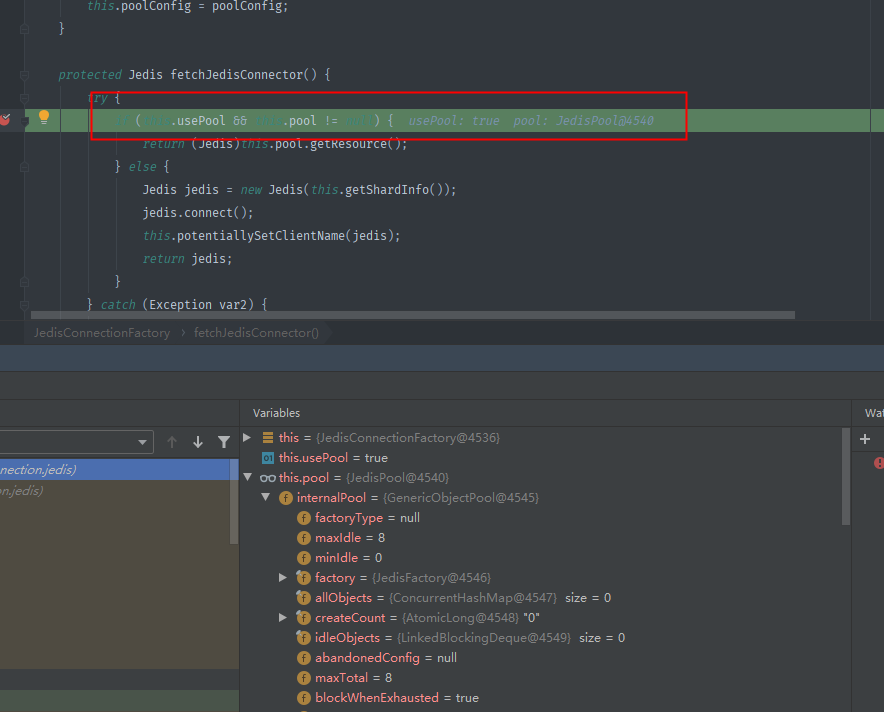Click the plus icon to add watch
The height and width of the screenshot is (712, 884).
[865, 439]
